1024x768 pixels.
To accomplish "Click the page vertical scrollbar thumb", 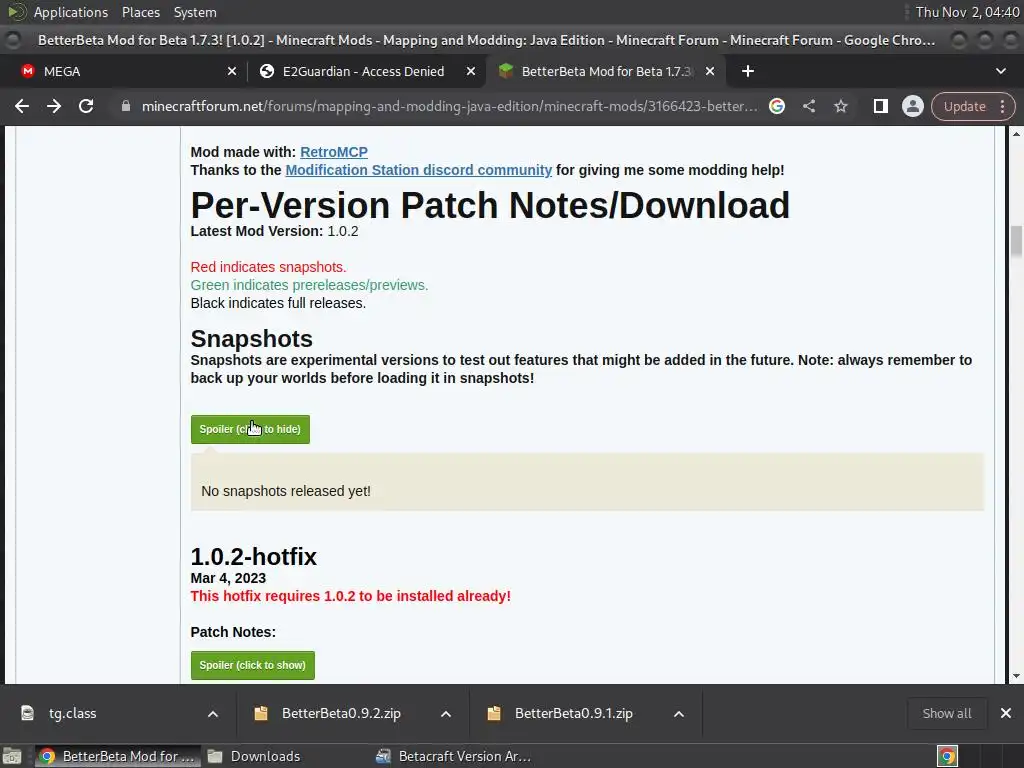I will pyautogui.click(x=1016, y=241).
